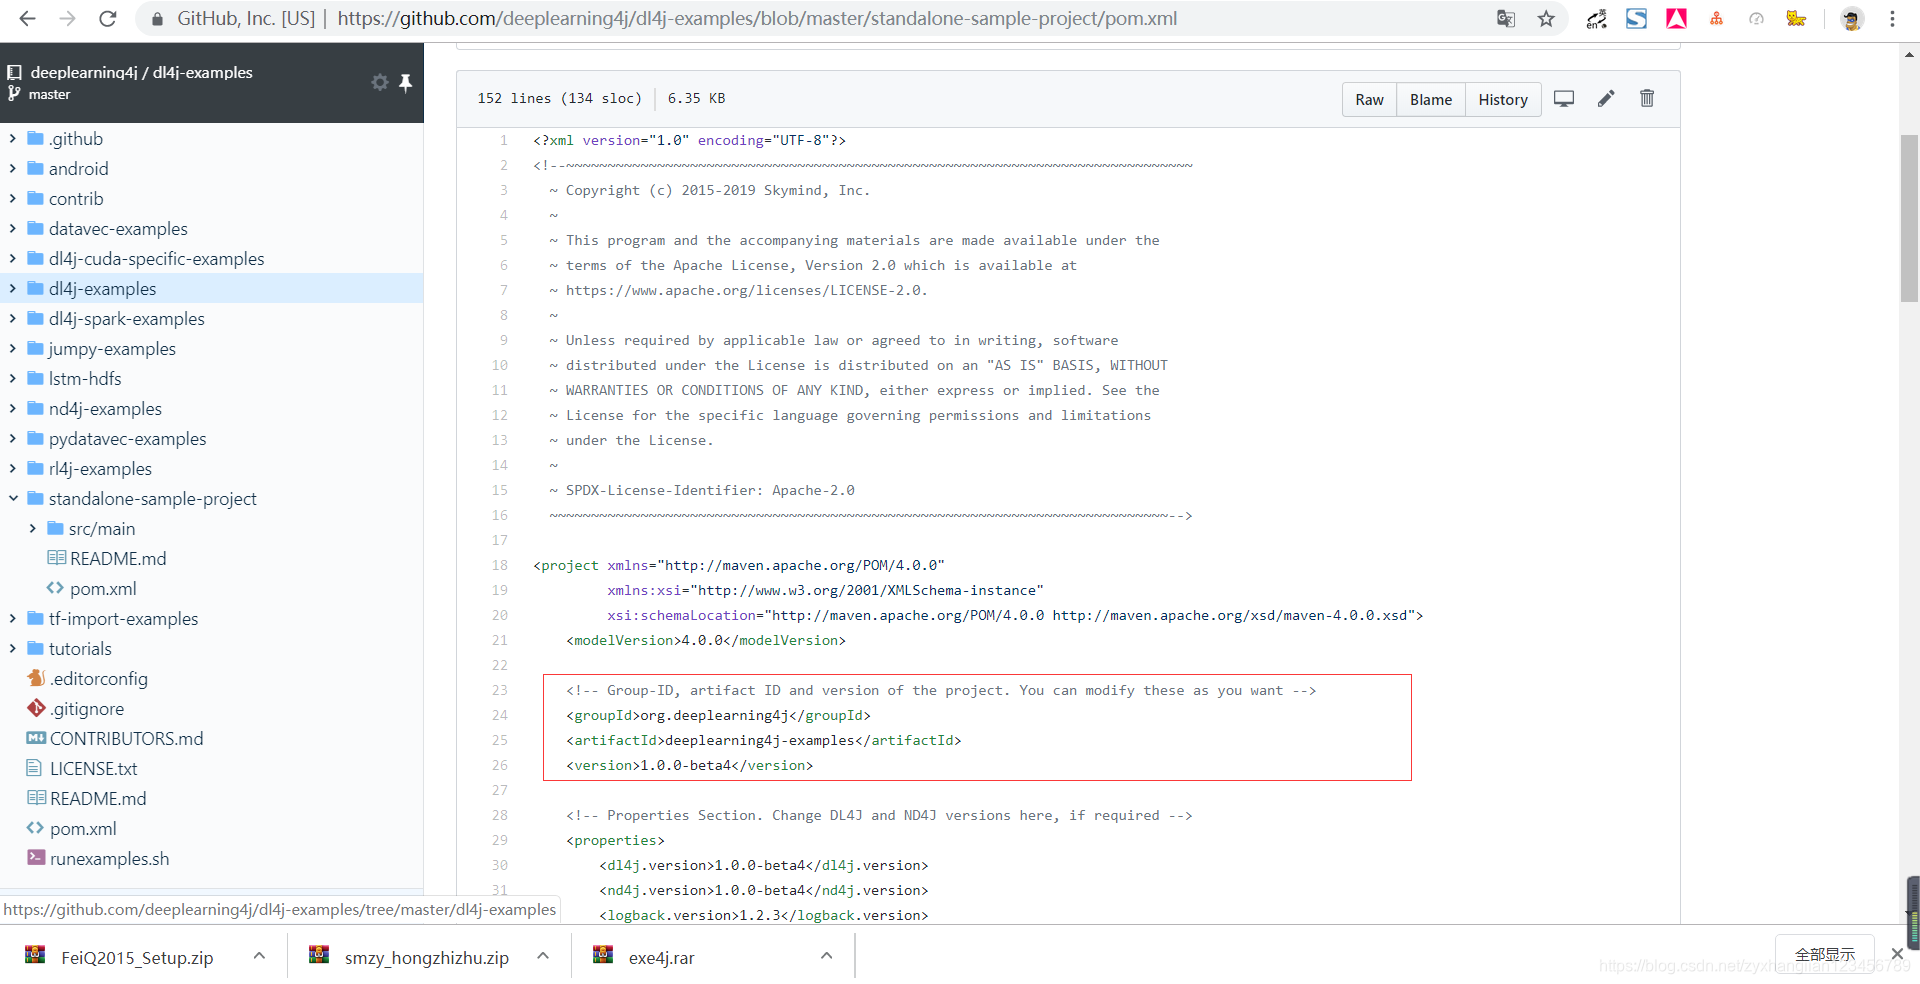1920x984 pixels.
Task: Click the artifactId deeplearning4j-examples line
Action: coord(763,740)
